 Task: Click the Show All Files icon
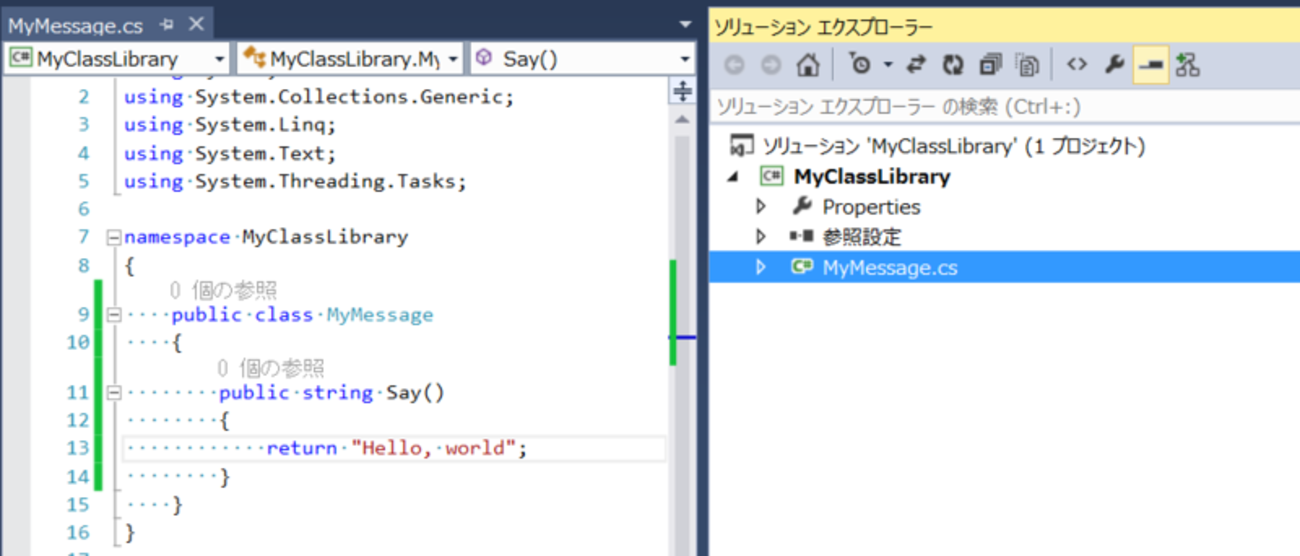pyautogui.click(x=1027, y=66)
